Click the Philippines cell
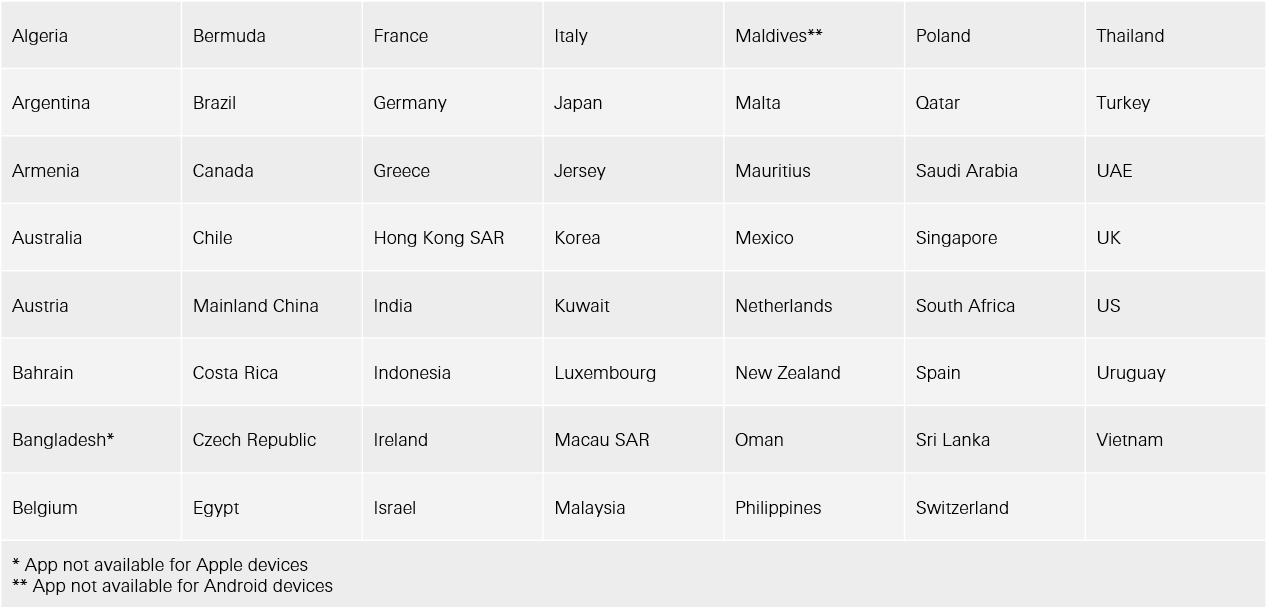The height and width of the screenshot is (607, 1266). click(777, 508)
